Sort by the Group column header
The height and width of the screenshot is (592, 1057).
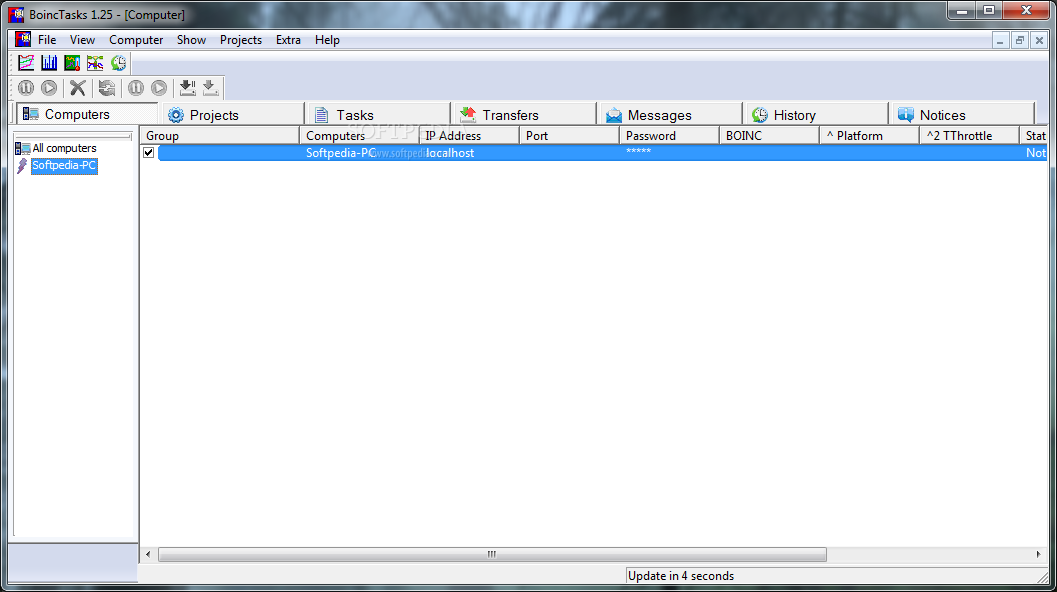220,136
